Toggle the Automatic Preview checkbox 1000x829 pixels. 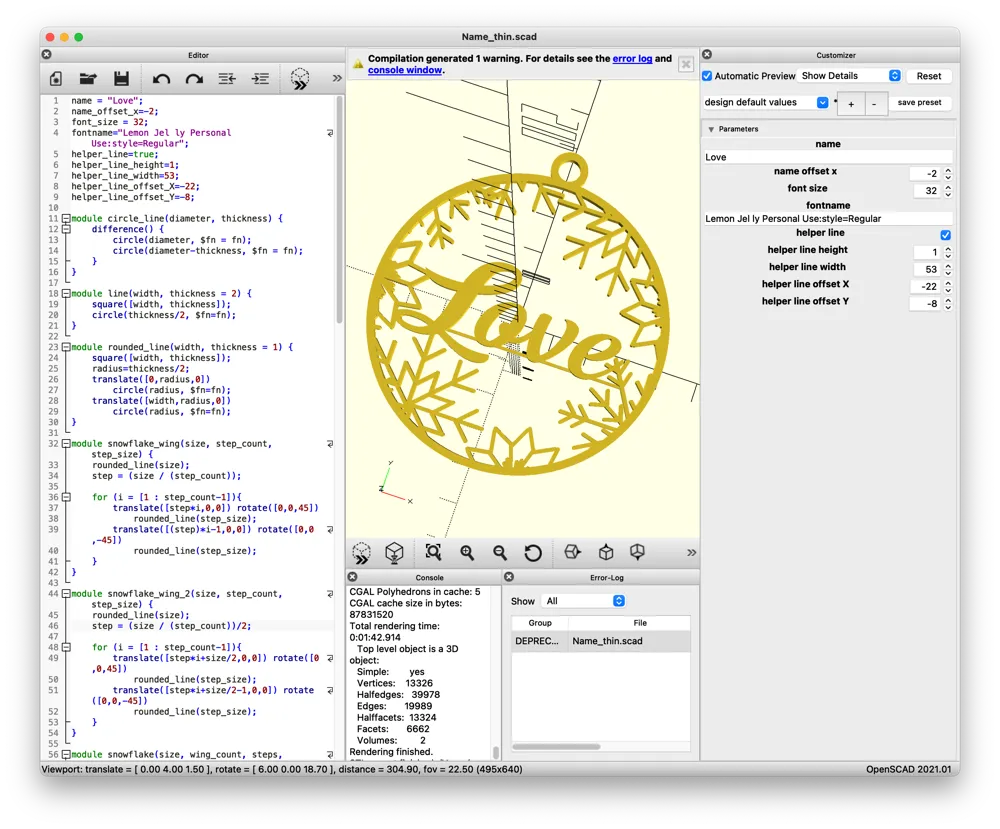coord(707,76)
